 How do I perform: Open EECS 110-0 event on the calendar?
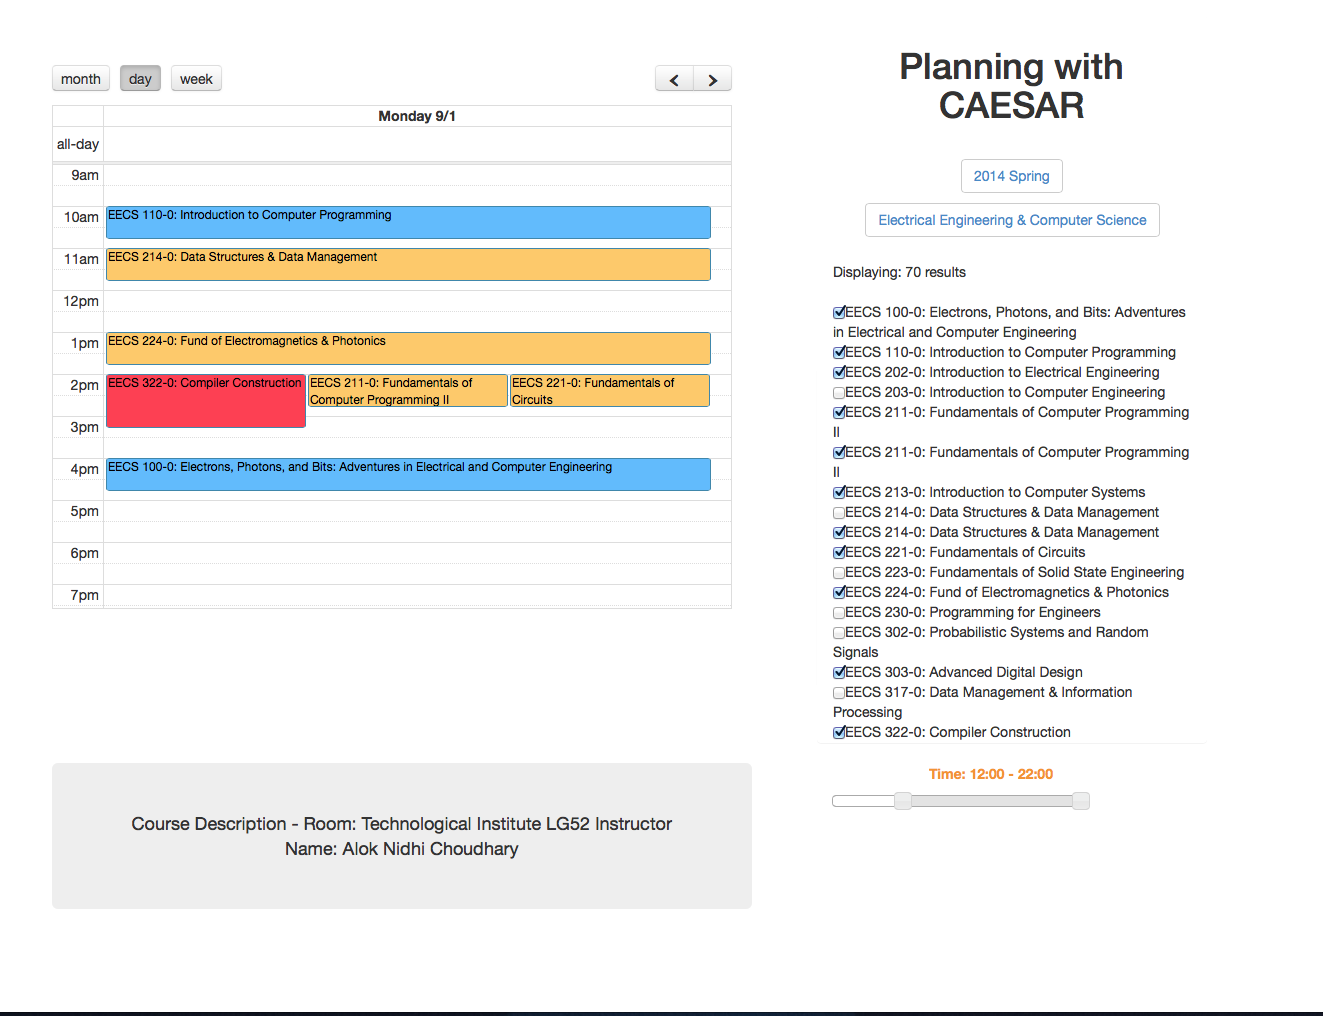click(x=408, y=222)
